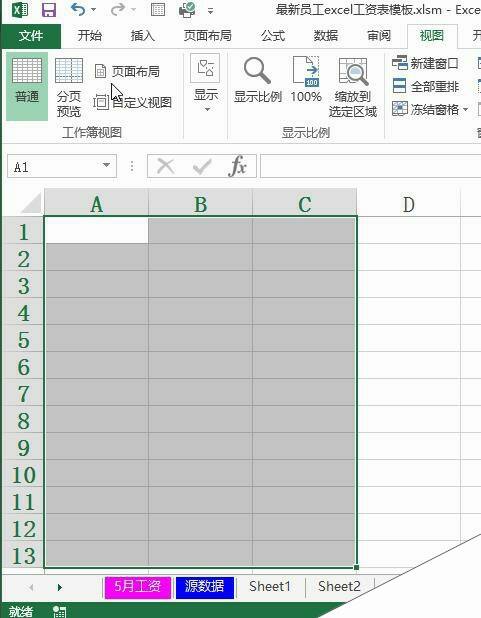Click 缩放到选定区域 zoom to selection
Image resolution: width=481 pixels, height=618 pixels.
click(x=353, y=87)
